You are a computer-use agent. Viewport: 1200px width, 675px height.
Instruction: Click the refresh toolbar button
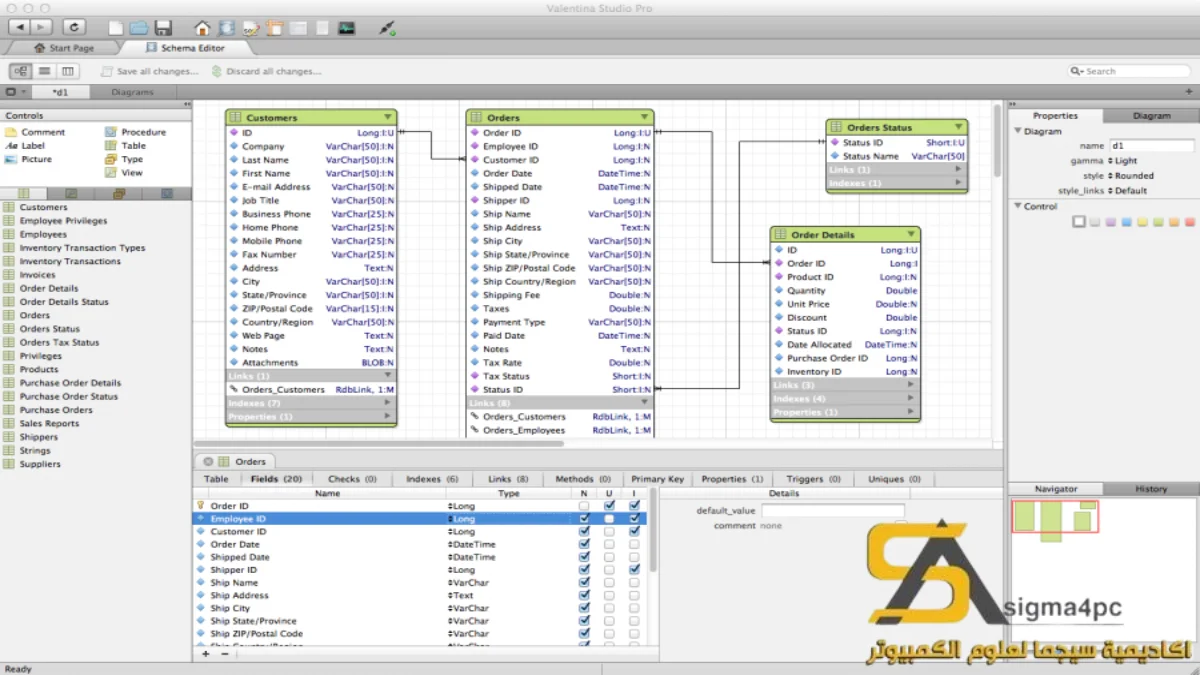[x=76, y=27]
